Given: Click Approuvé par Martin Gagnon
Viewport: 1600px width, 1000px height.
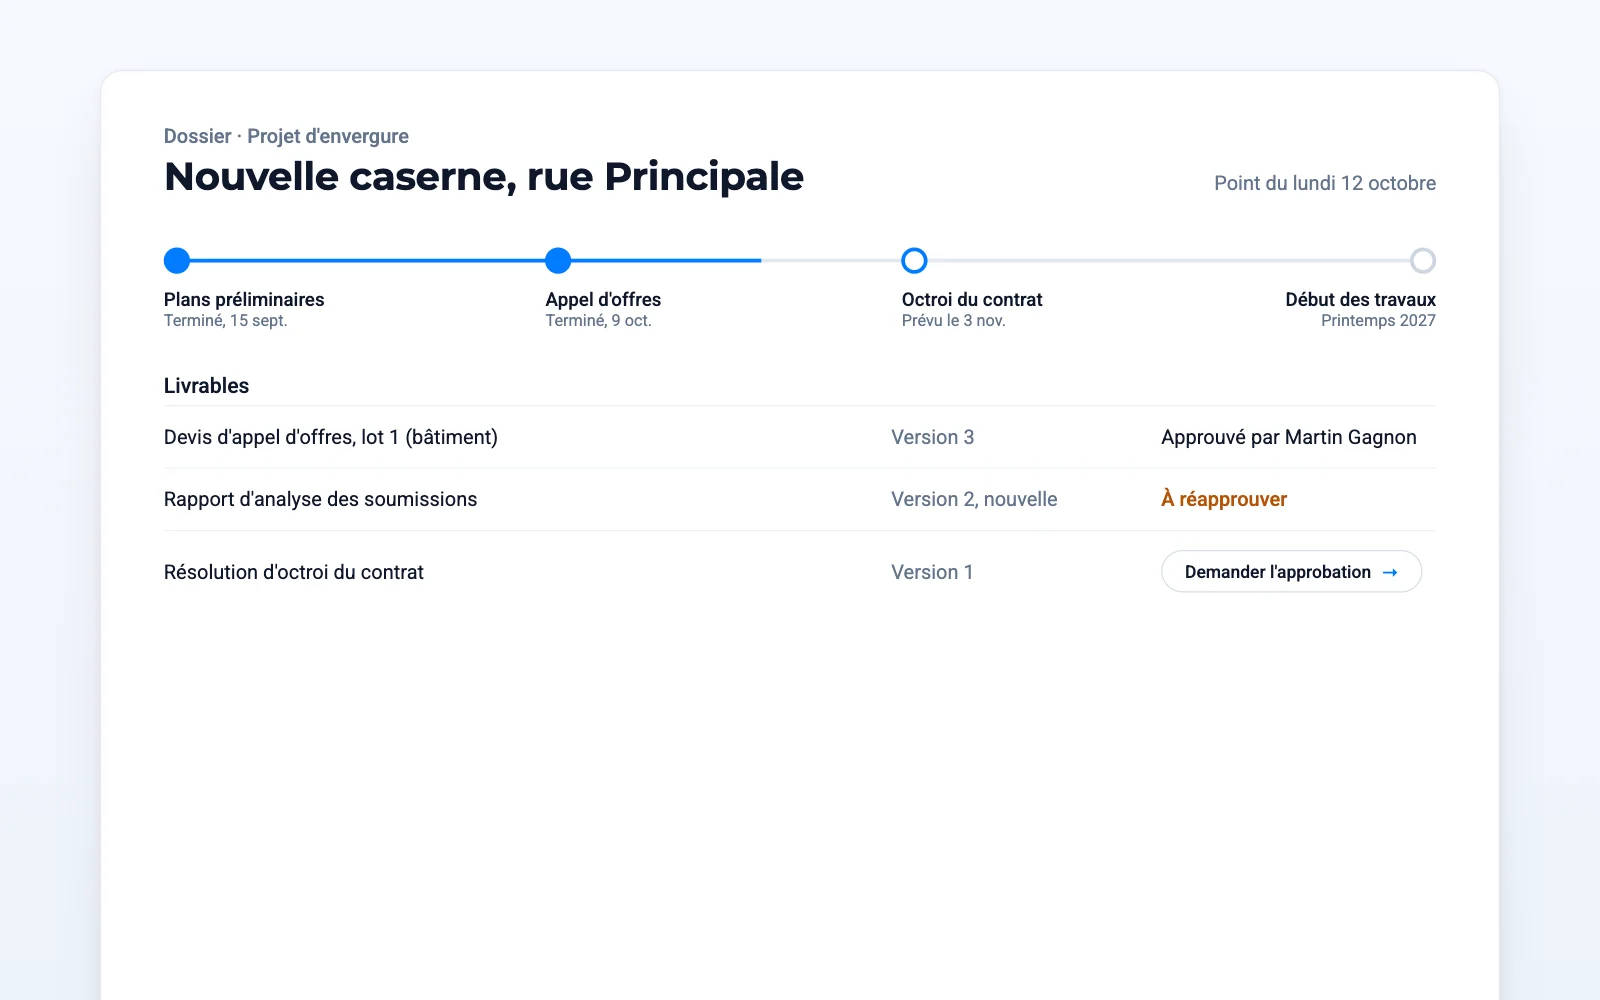Looking at the screenshot, I should [1289, 437].
